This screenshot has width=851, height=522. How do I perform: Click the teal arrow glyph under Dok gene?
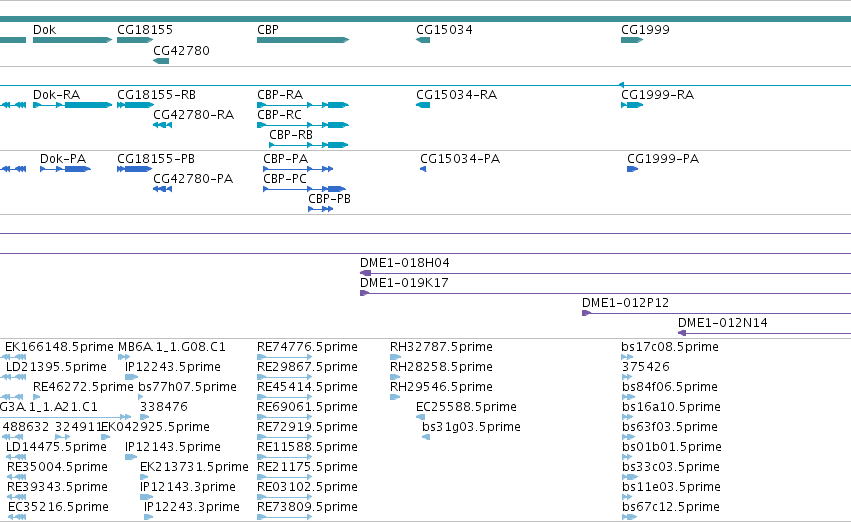tap(72, 40)
